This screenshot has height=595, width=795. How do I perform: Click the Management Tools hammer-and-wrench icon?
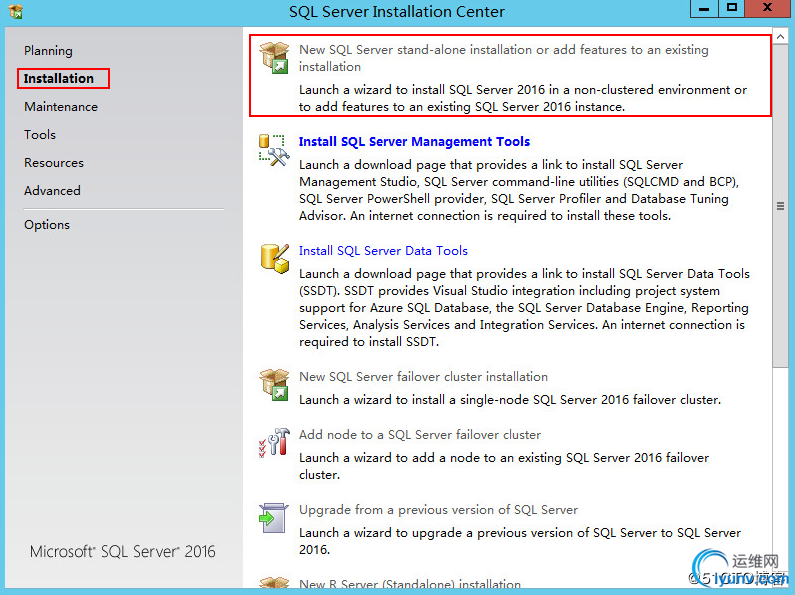(x=274, y=150)
